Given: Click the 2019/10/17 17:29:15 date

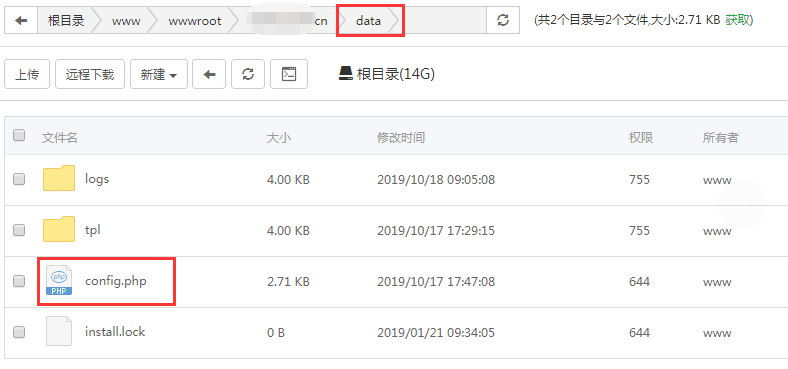Looking at the screenshot, I should [x=436, y=231].
